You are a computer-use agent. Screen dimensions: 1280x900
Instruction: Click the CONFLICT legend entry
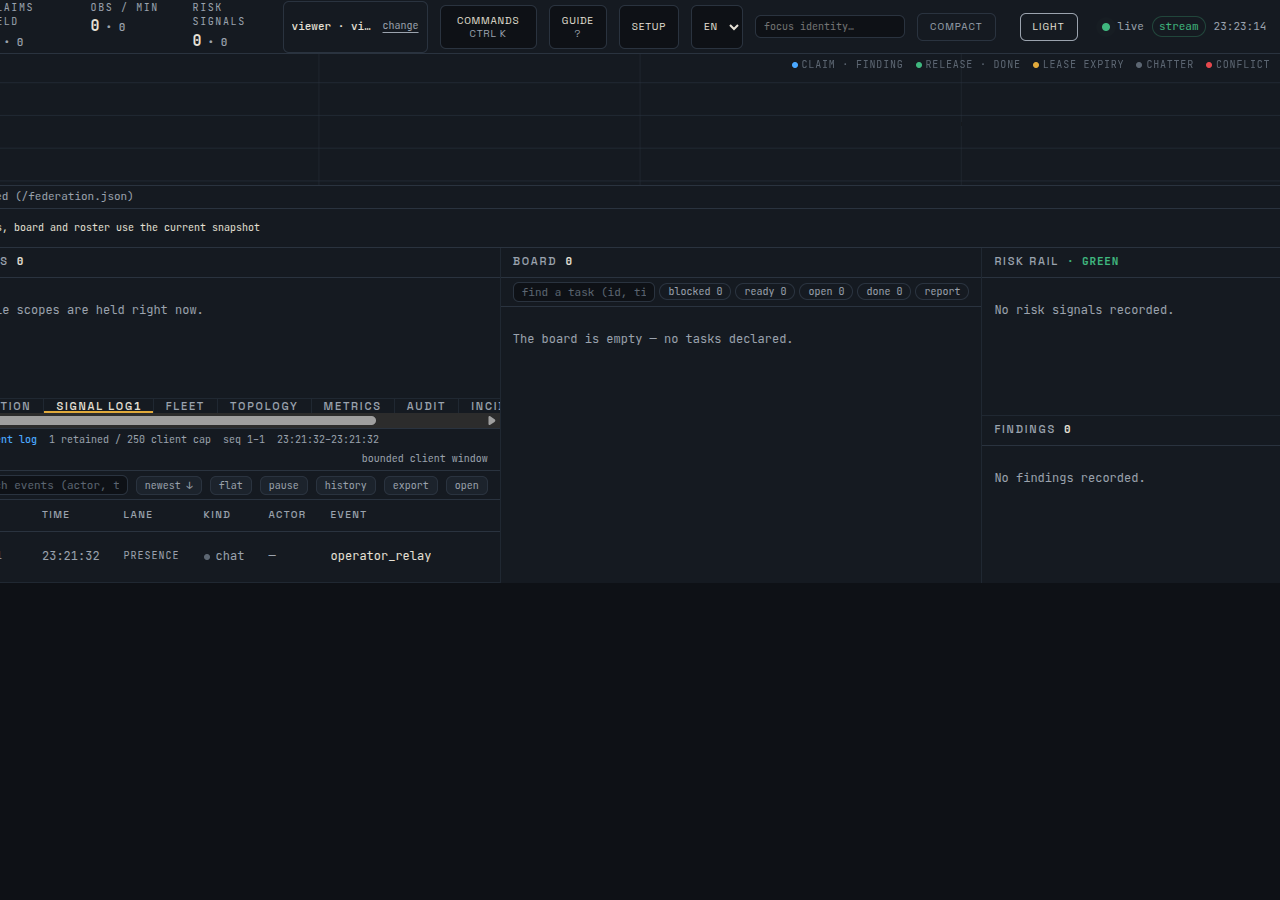1238,65
